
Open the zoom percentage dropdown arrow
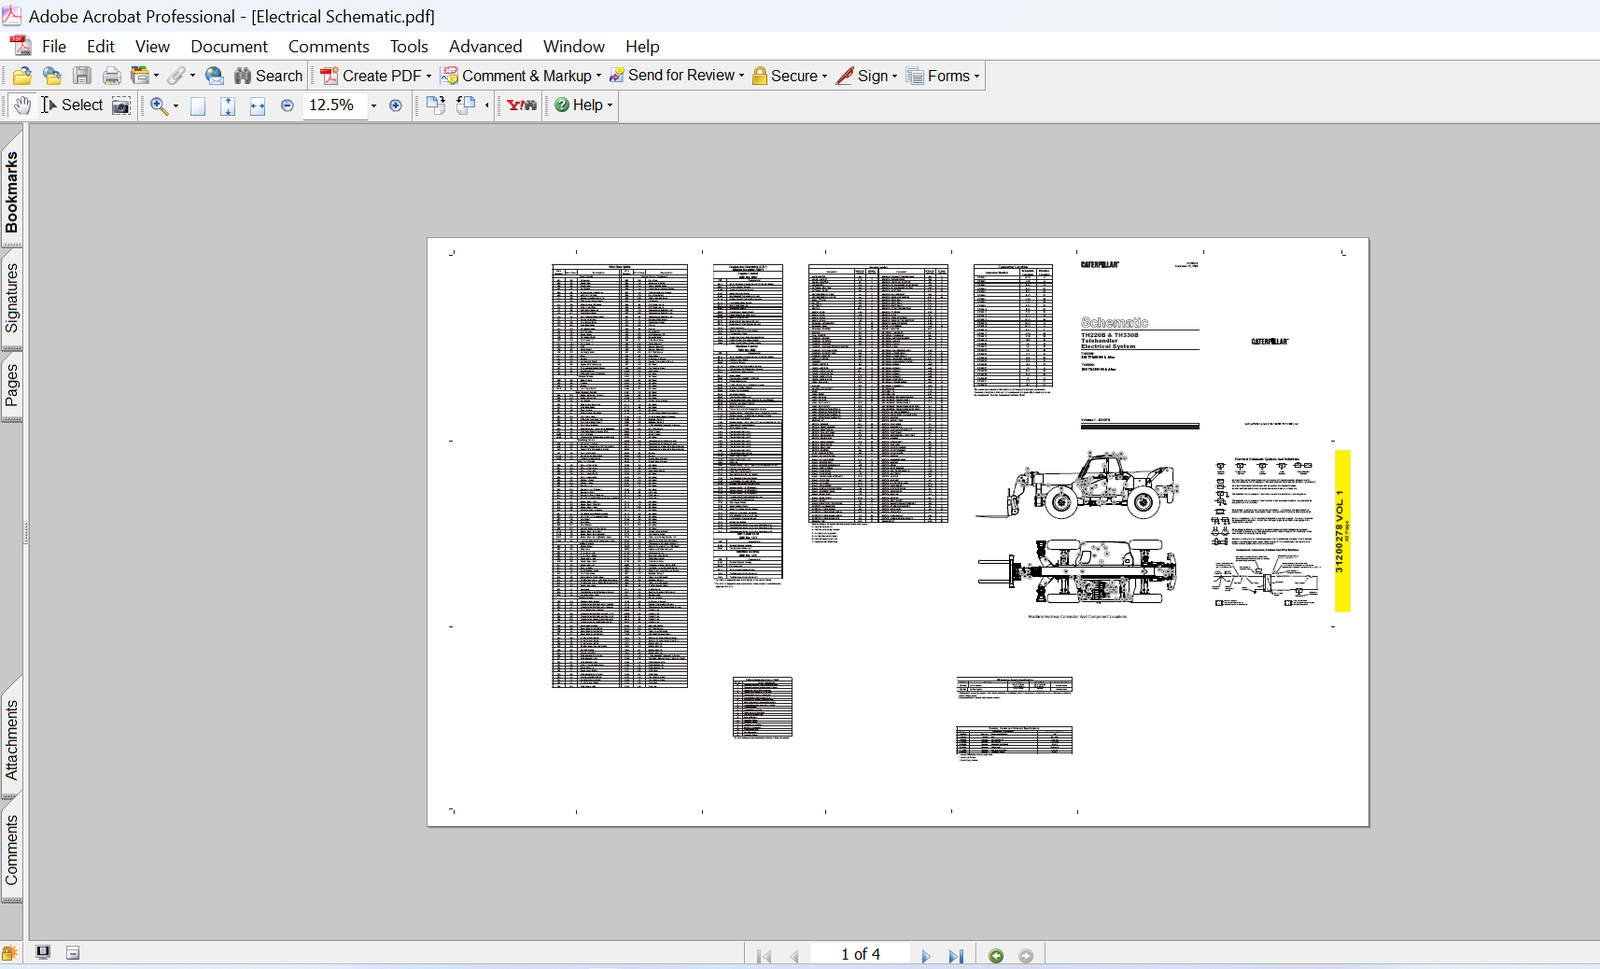(x=374, y=105)
